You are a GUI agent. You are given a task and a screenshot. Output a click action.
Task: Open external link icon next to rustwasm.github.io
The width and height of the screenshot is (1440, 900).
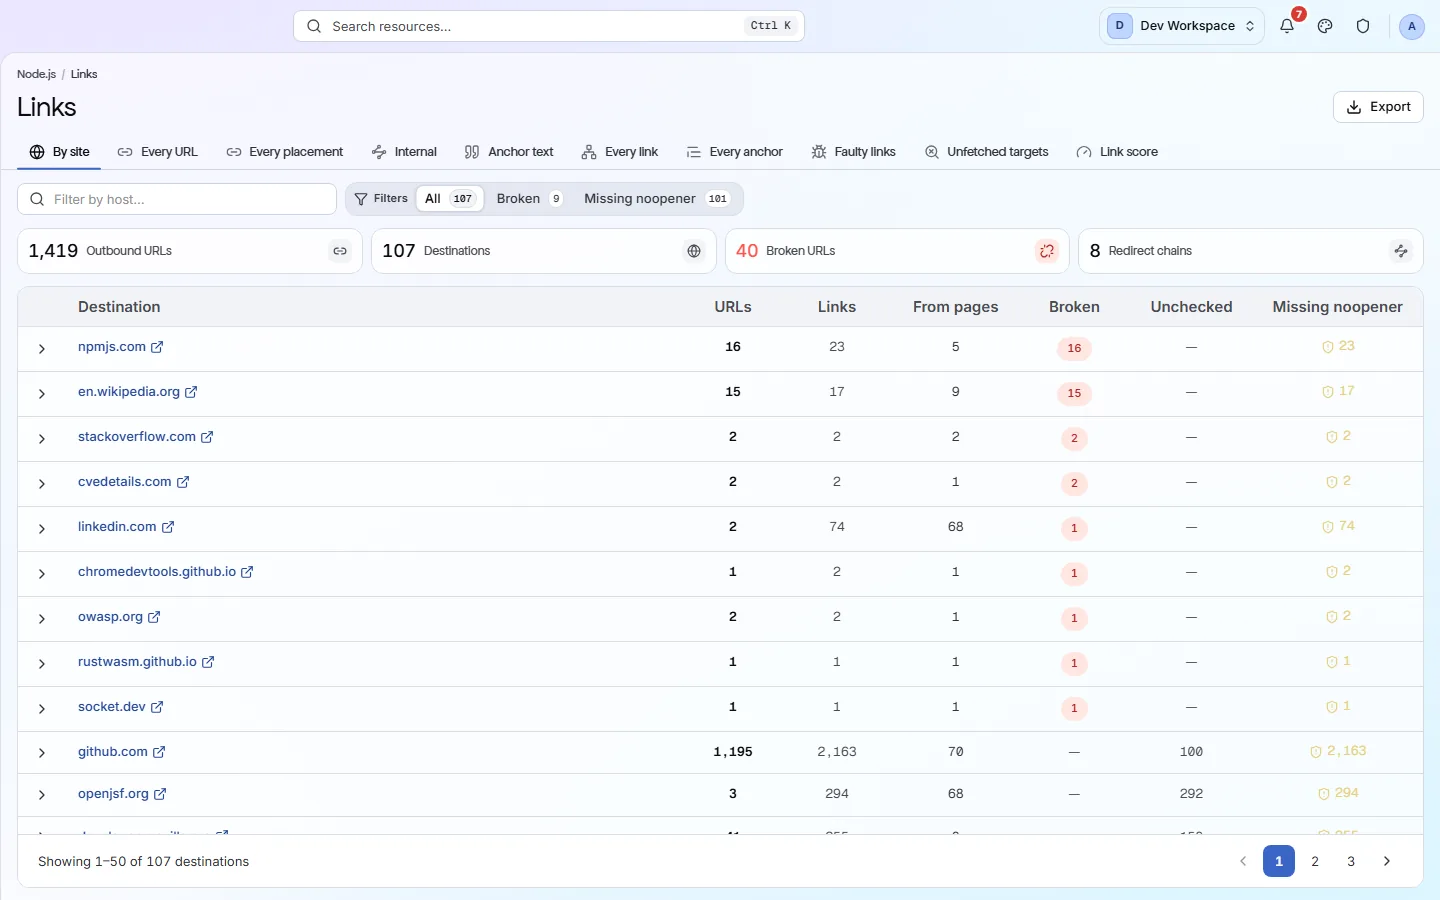pyautogui.click(x=208, y=662)
